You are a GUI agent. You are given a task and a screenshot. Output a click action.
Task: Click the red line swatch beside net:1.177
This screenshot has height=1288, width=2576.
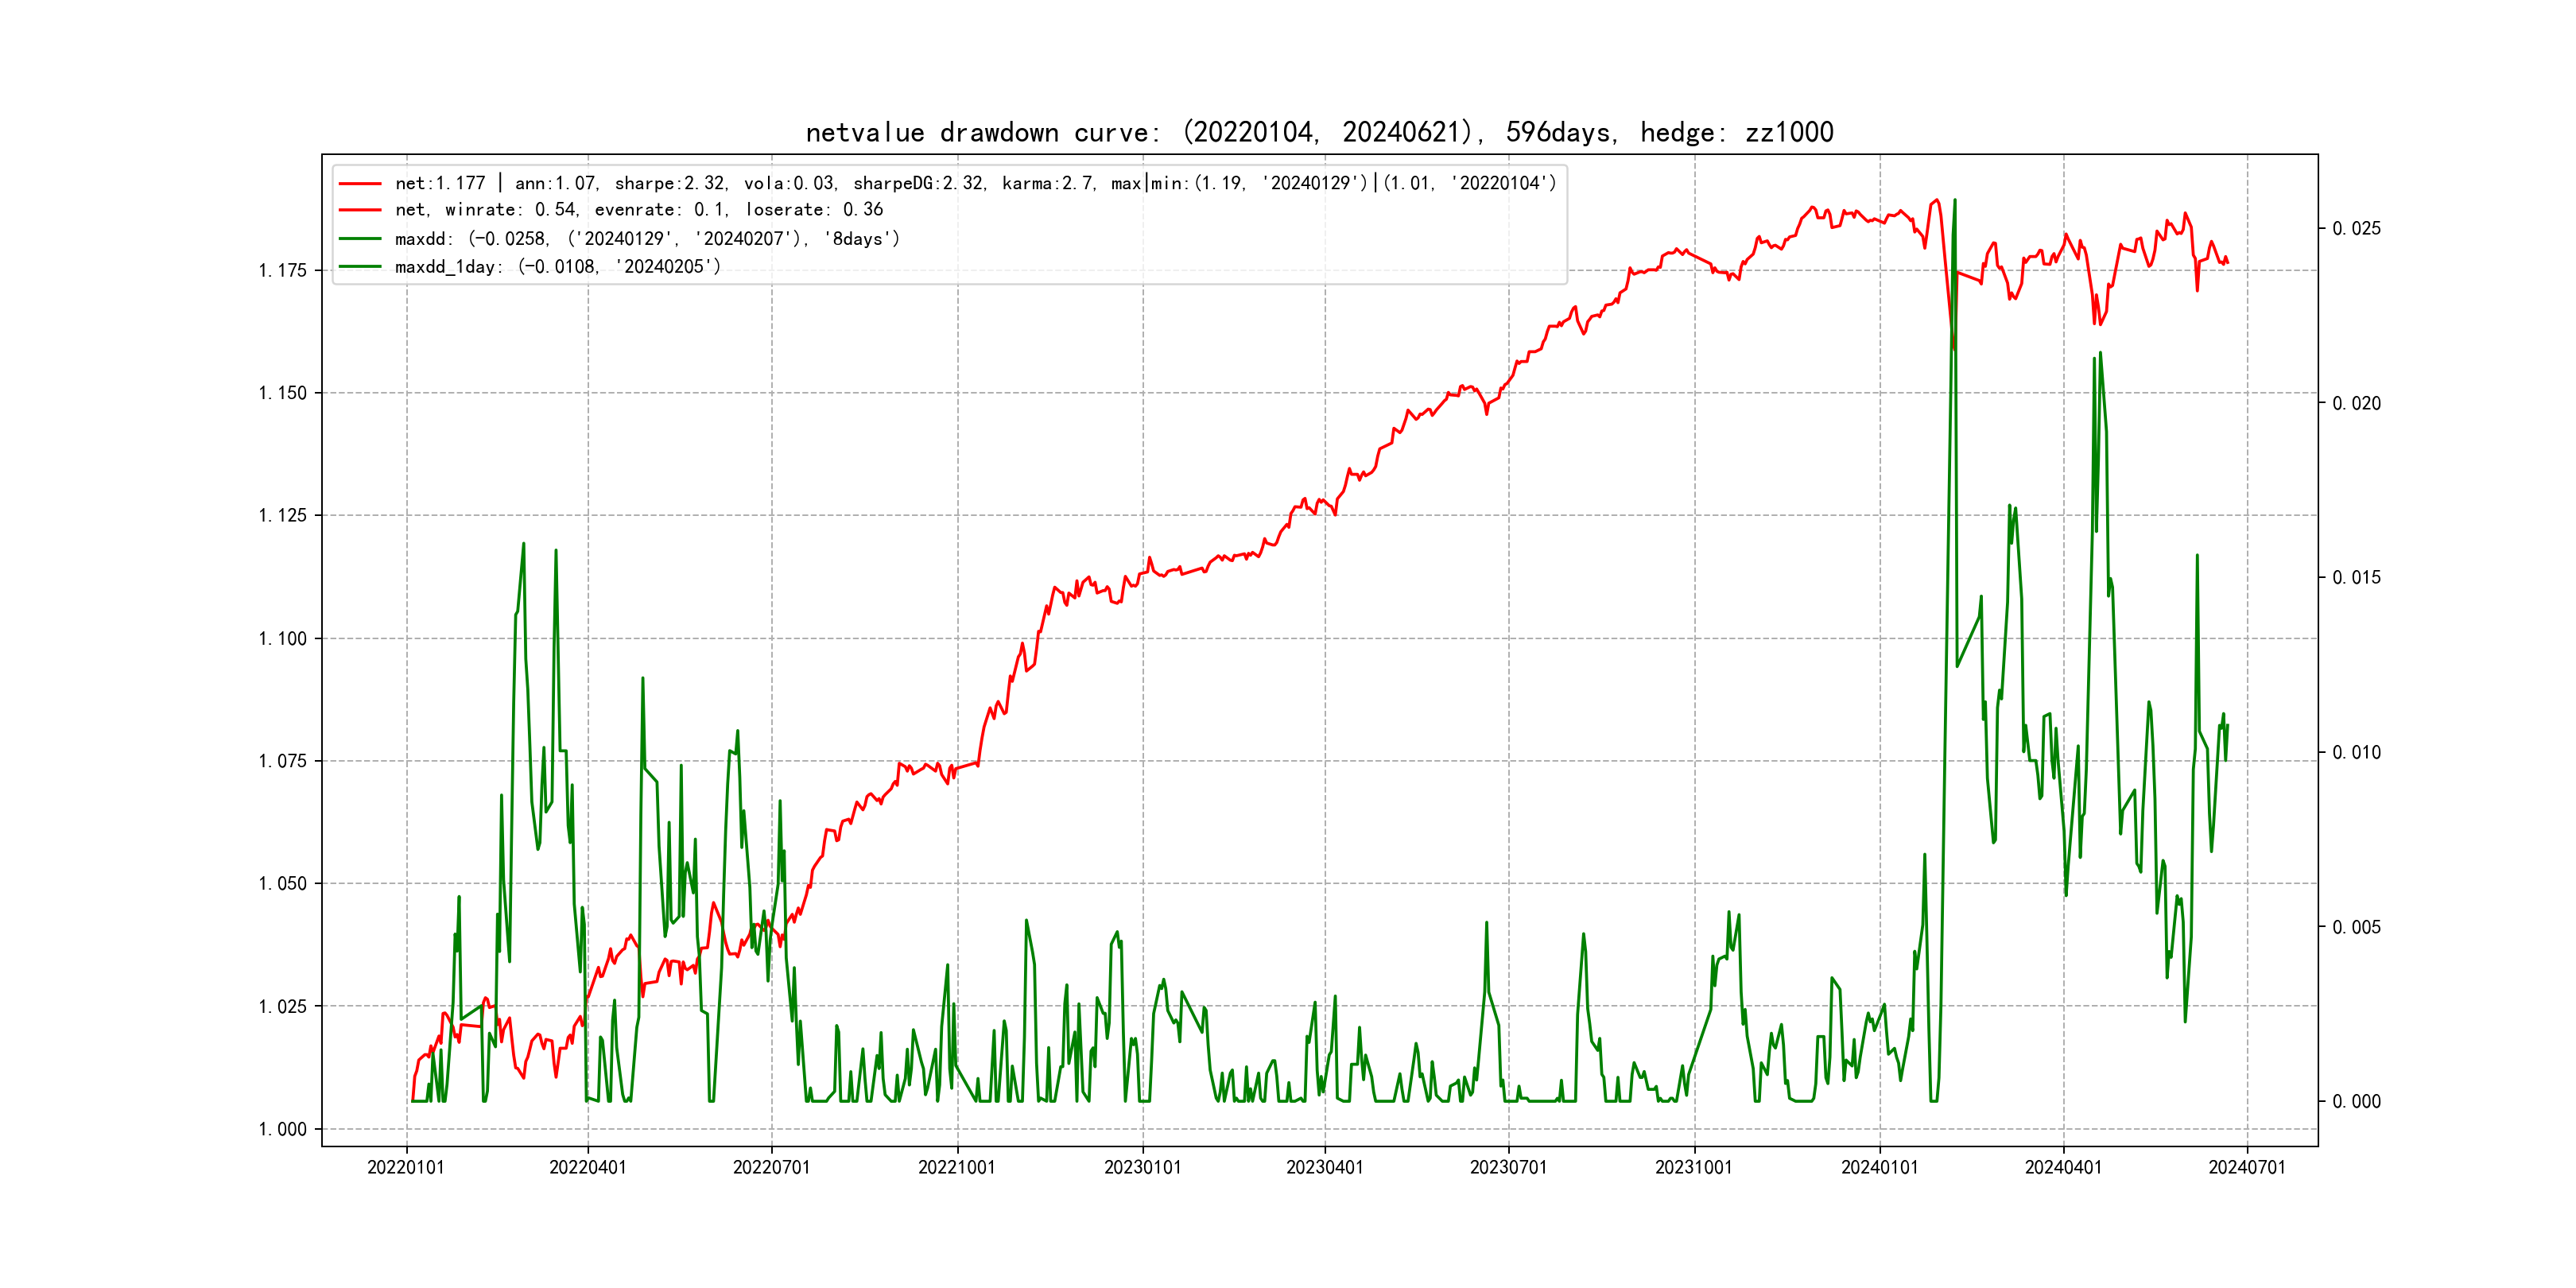360,184
